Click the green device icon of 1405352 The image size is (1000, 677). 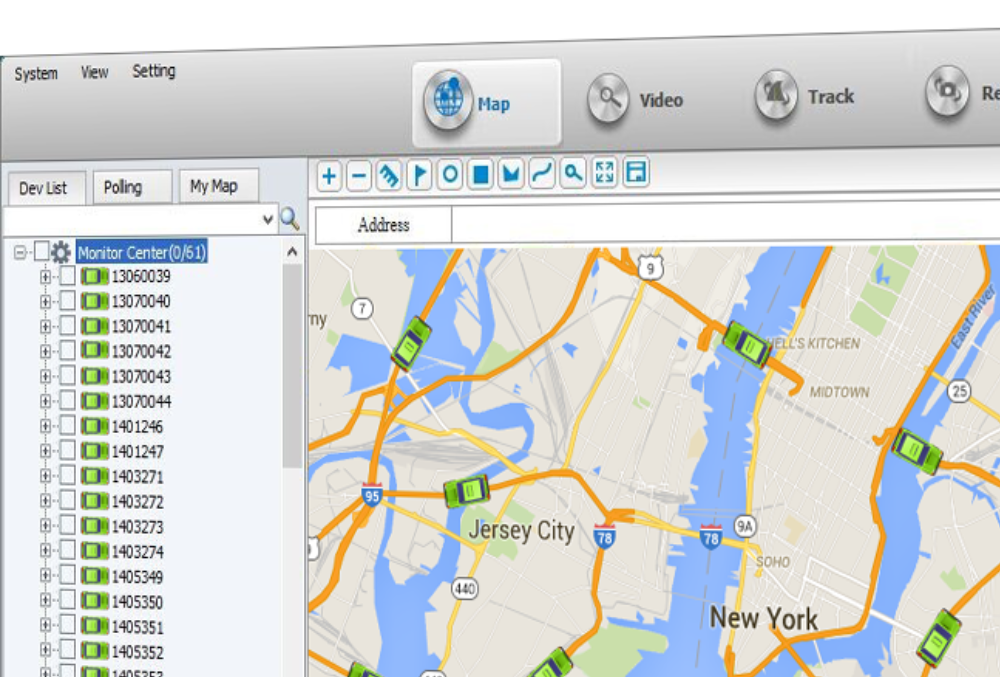coord(94,651)
